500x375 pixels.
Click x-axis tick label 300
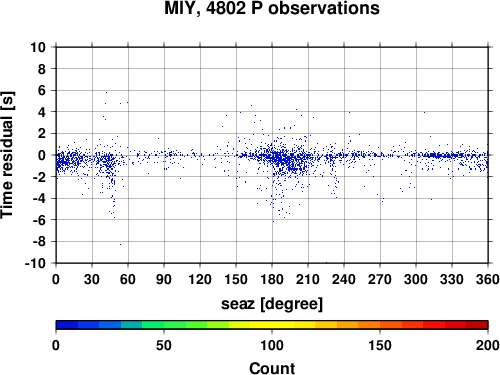coord(416,279)
